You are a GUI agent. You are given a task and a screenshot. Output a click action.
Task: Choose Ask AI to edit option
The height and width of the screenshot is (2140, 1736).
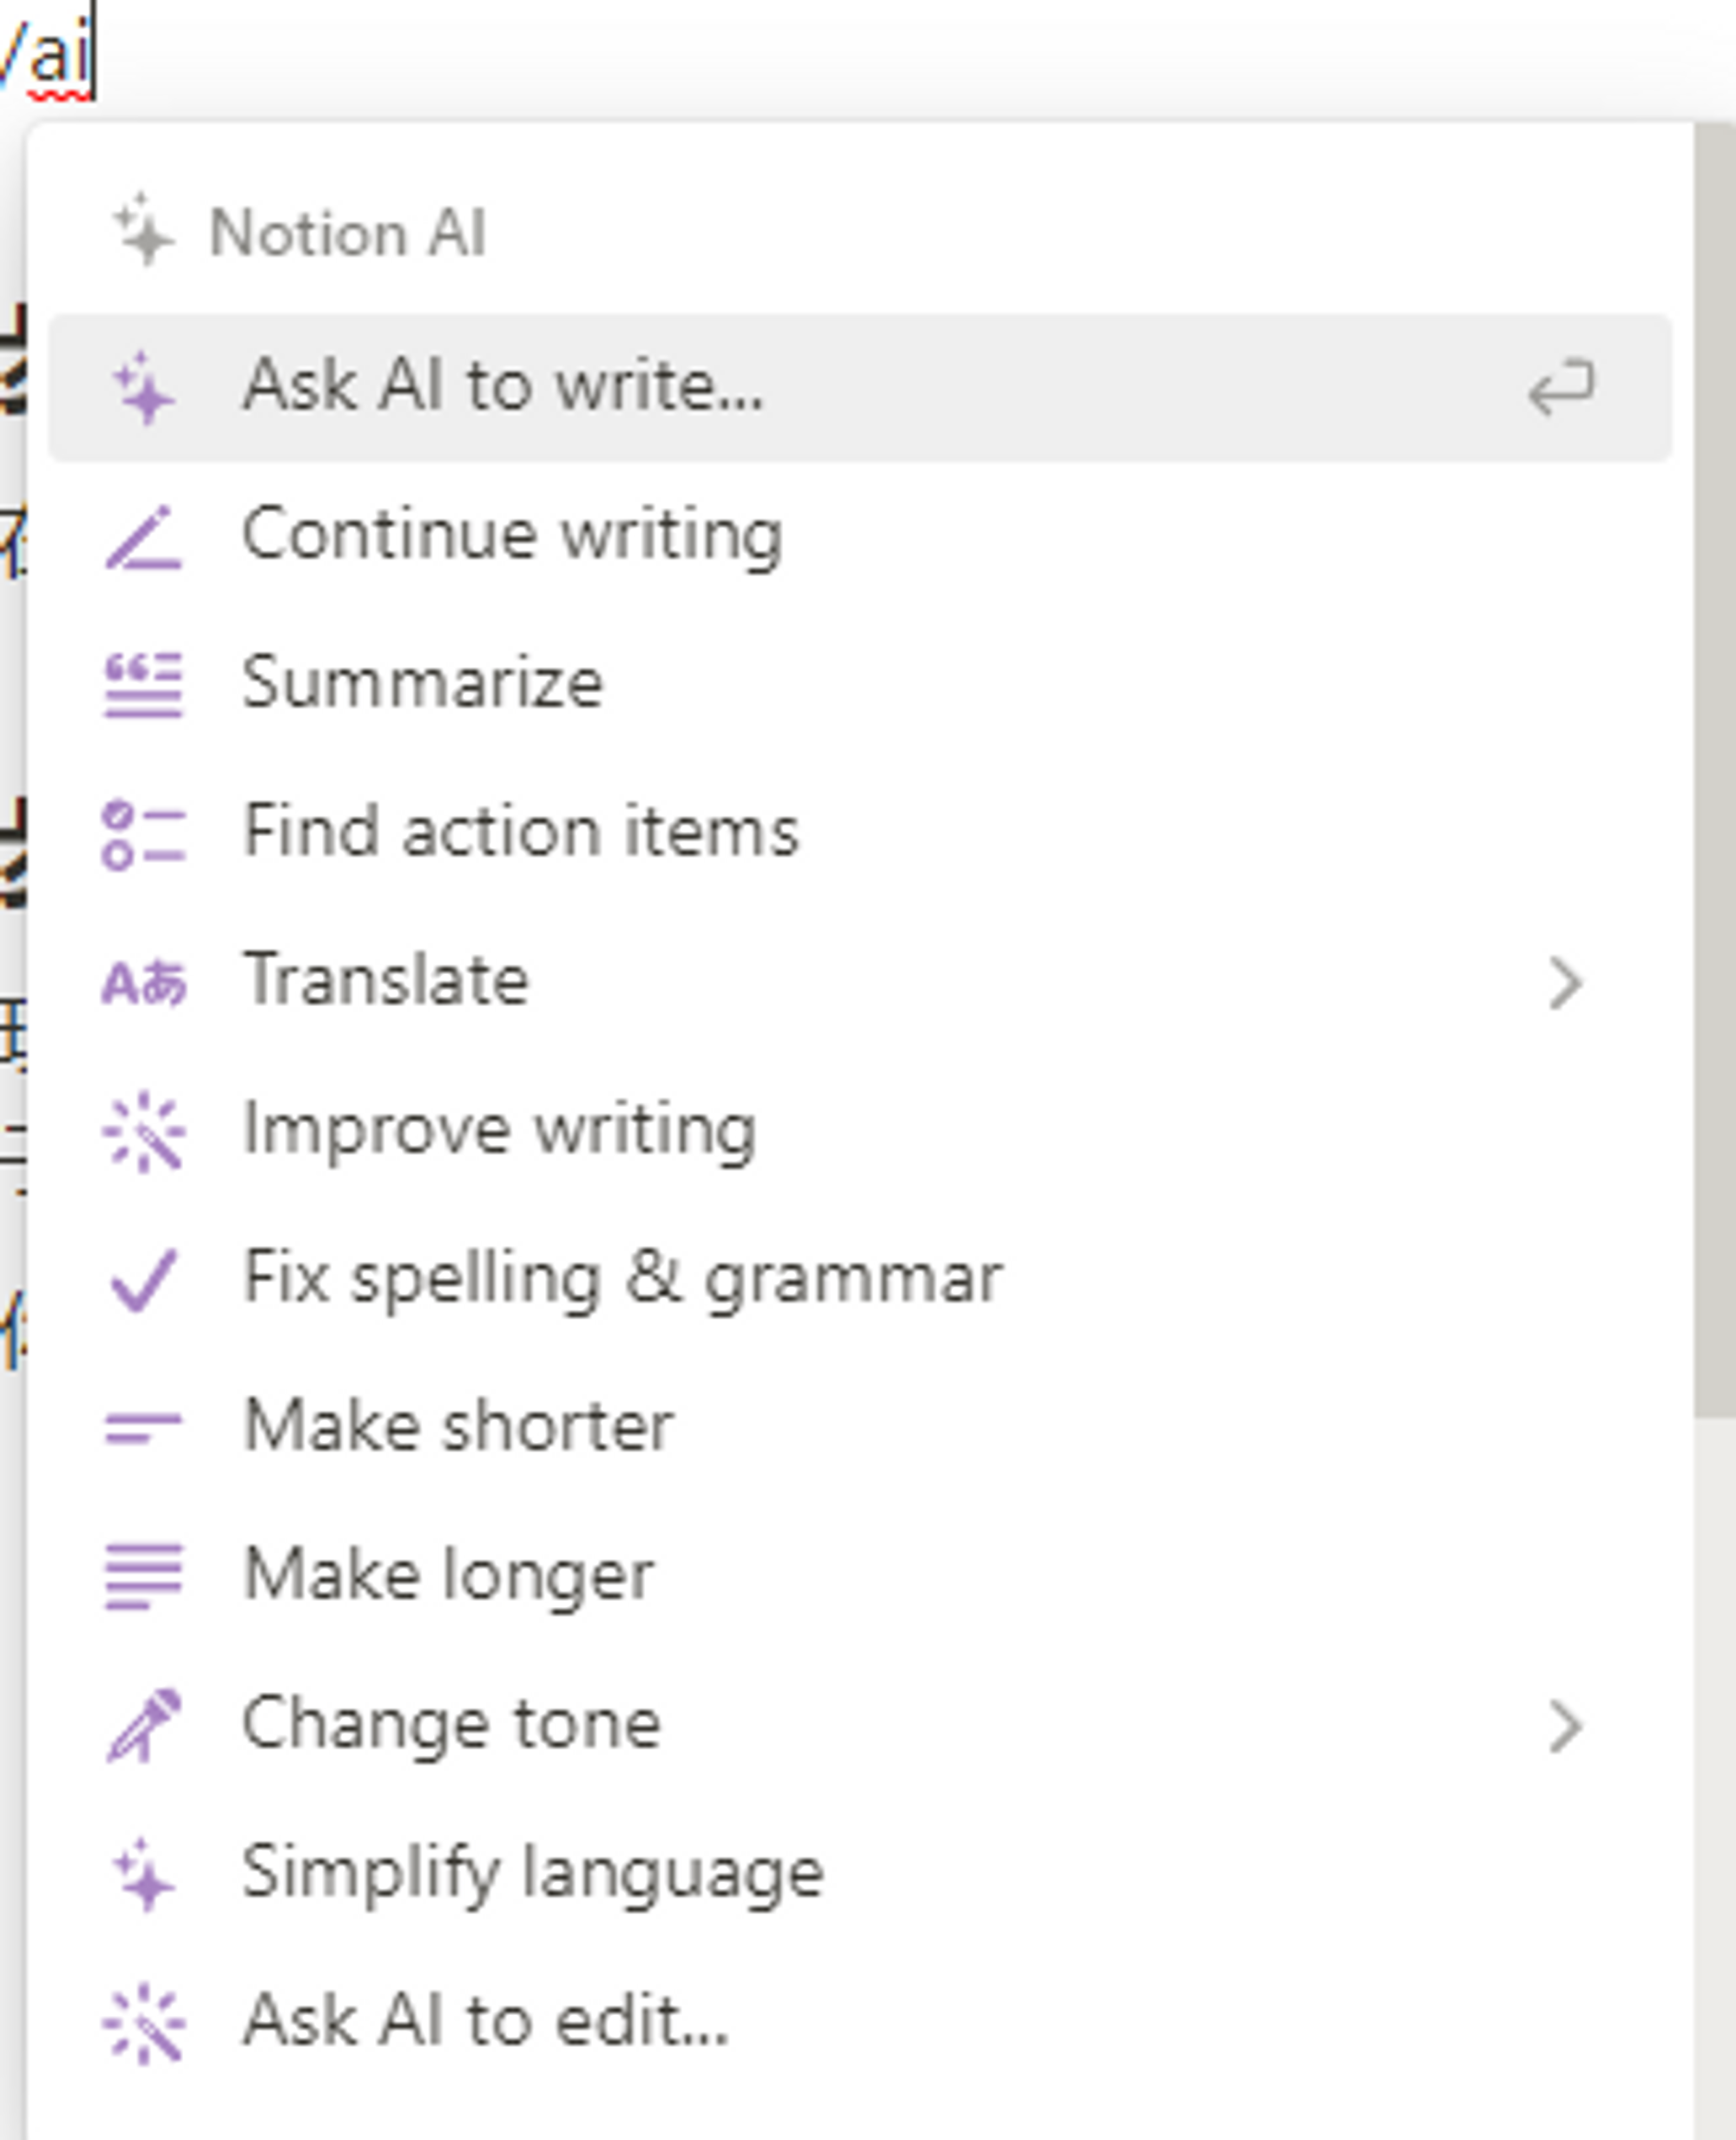[x=486, y=2021]
